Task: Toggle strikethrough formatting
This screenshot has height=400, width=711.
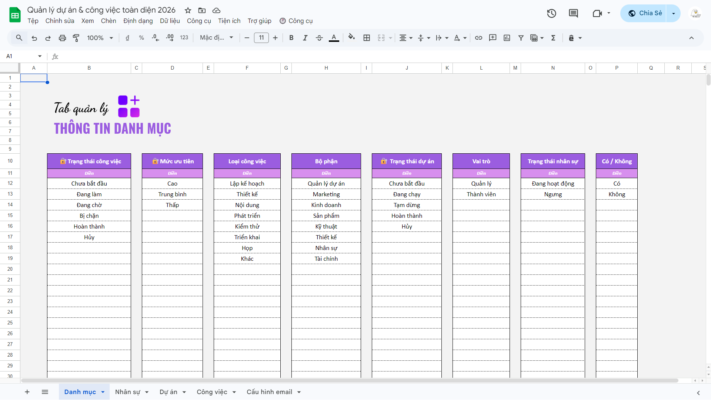Action: [x=320, y=38]
